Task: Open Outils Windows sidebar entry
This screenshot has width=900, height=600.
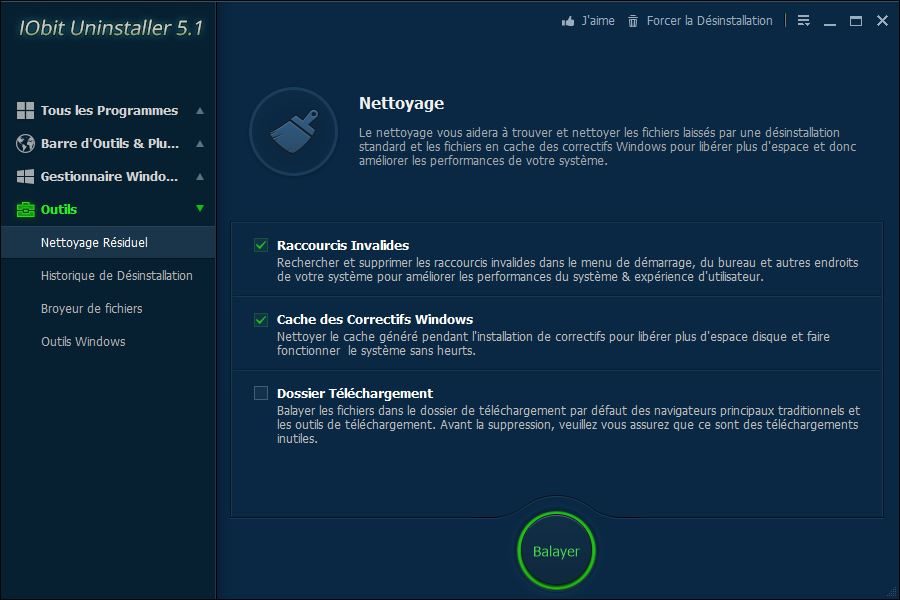Action: [83, 341]
